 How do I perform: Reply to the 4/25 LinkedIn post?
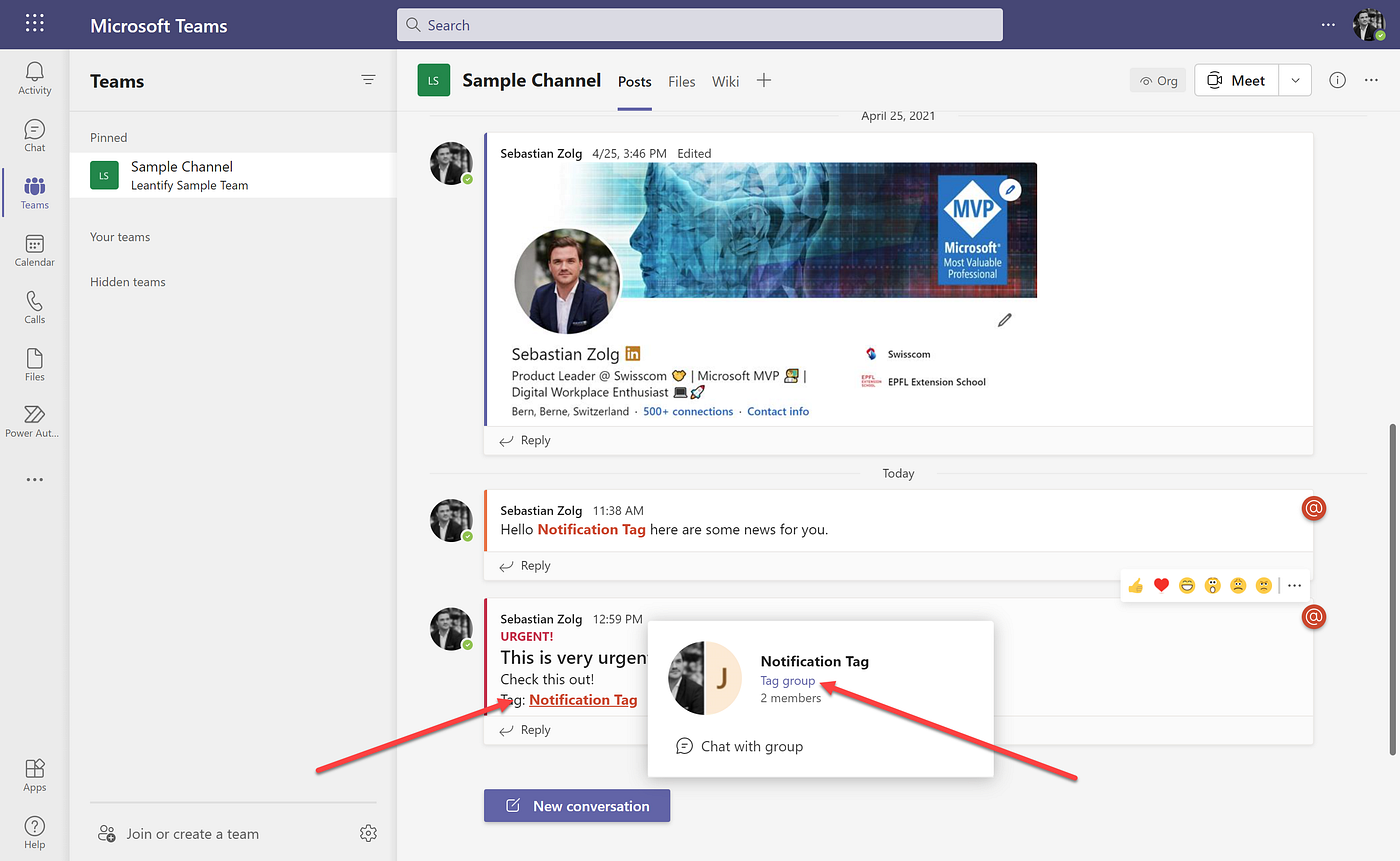pos(525,440)
